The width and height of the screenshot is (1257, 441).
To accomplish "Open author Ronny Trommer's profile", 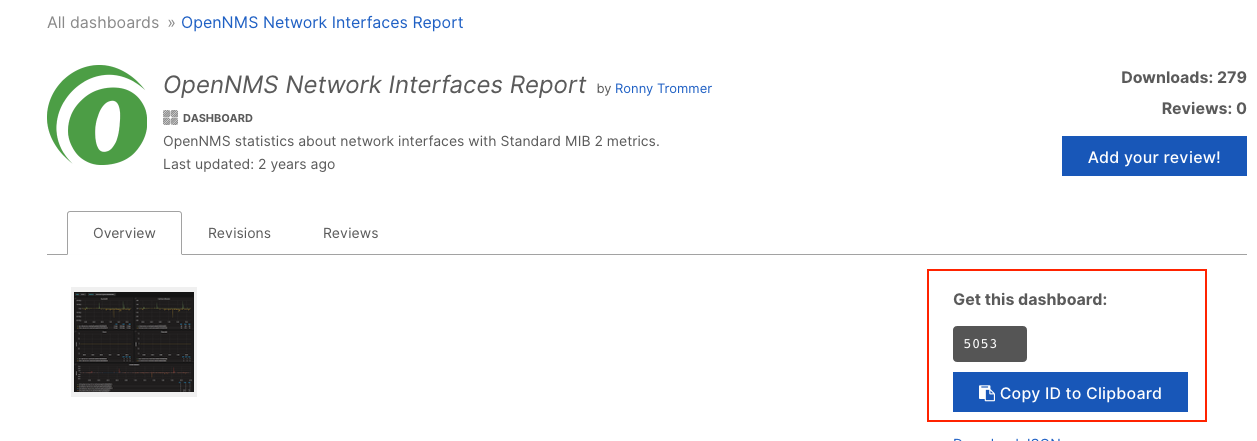I will click(663, 88).
